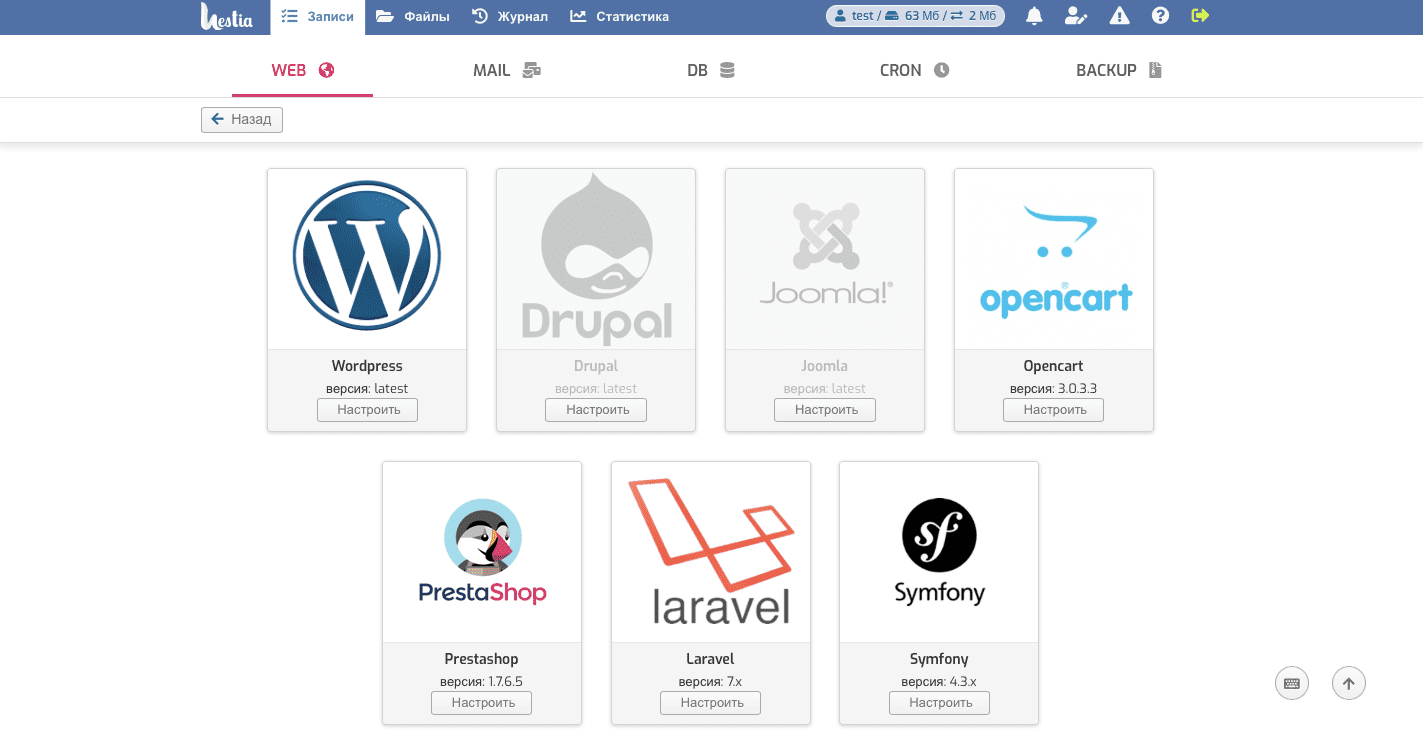Click the Joomla logo thumbnail

tap(825, 254)
